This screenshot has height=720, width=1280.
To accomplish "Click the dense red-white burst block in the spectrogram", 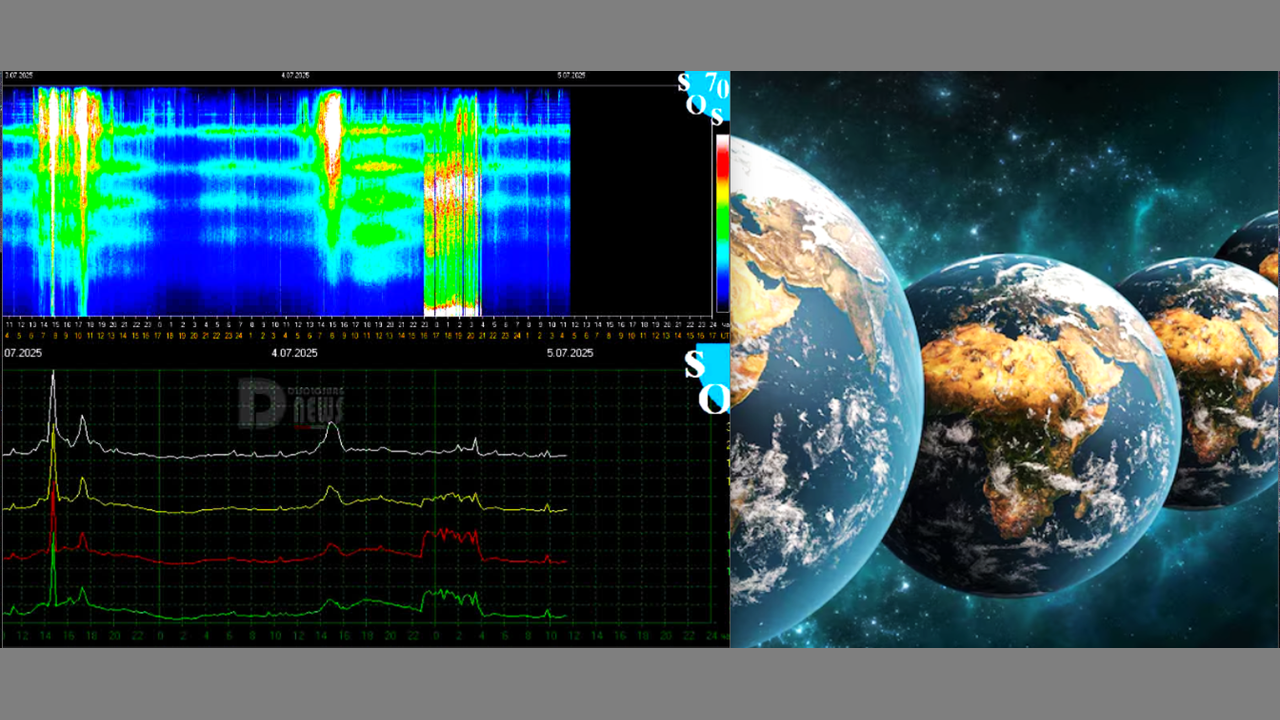I will (452, 235).
